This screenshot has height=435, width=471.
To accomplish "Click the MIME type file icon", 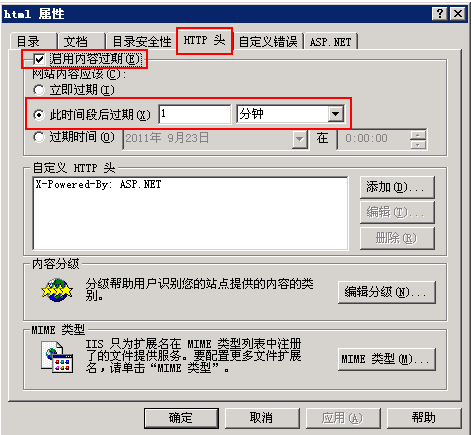I will point(57,357).
